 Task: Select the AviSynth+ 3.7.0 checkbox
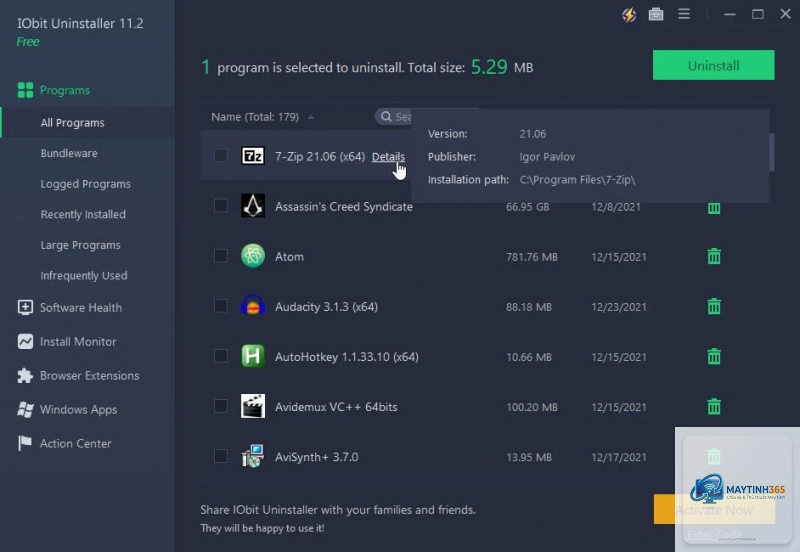coord(221,456)
